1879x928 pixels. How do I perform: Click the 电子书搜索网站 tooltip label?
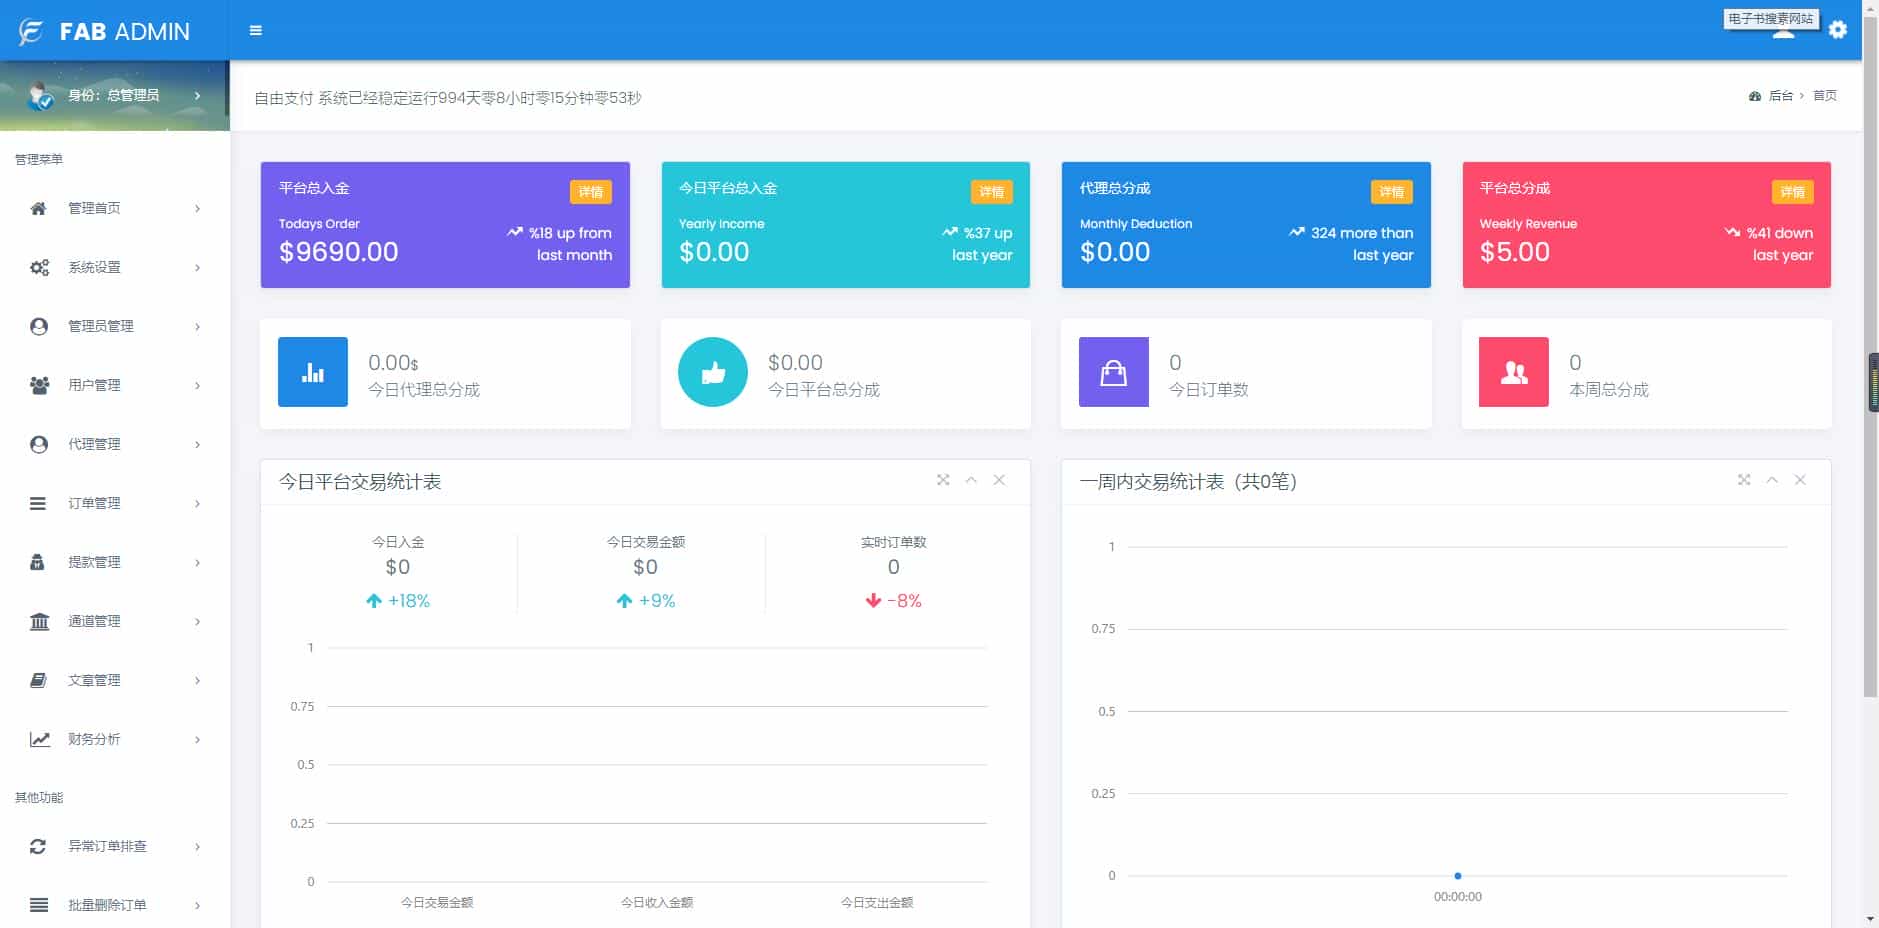1771,19
